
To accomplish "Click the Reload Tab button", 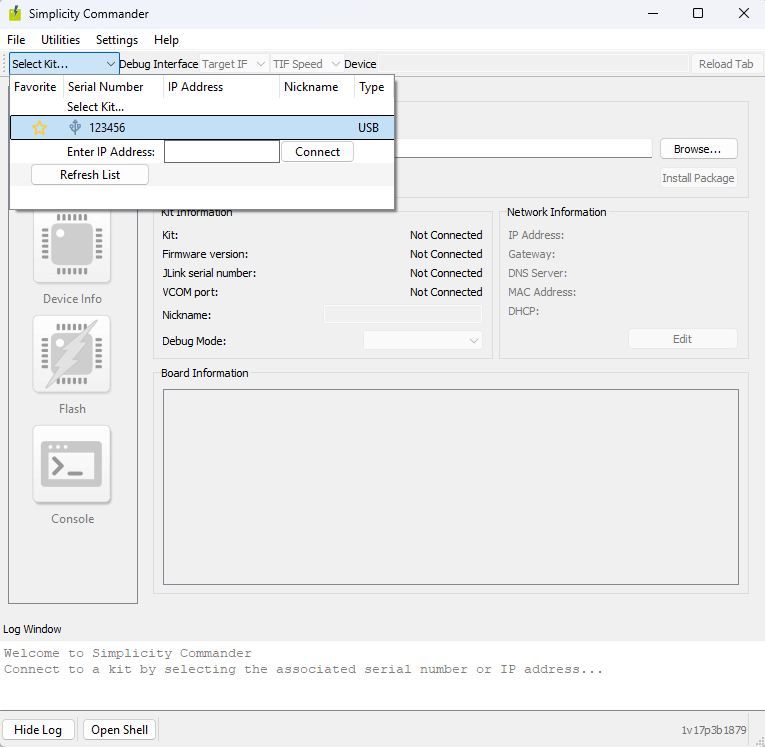I will point(725,64).
